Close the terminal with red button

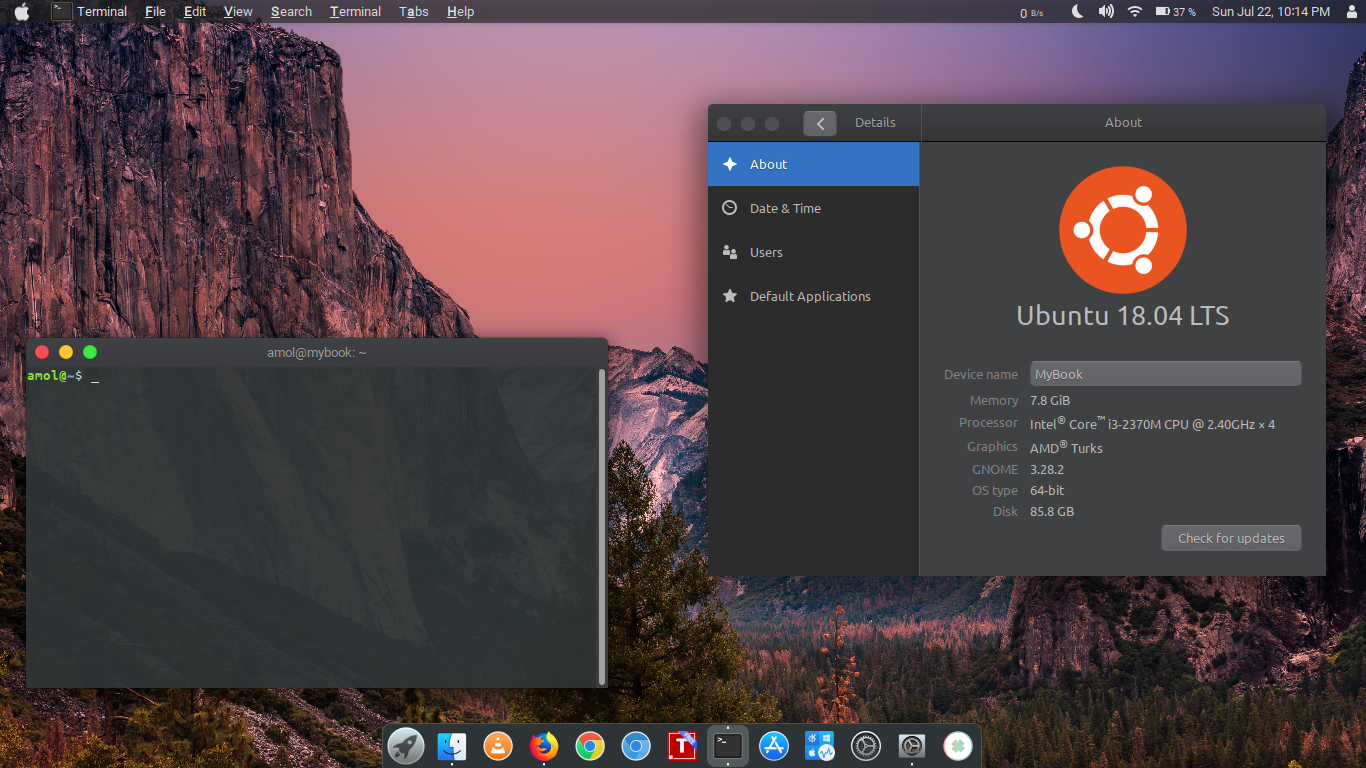click(42, 352)
